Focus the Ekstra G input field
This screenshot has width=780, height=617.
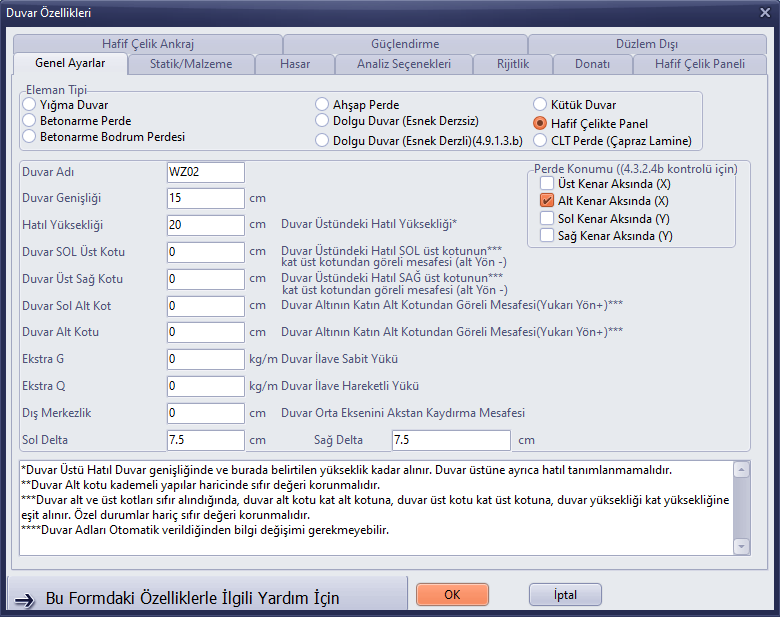(205, 359)
